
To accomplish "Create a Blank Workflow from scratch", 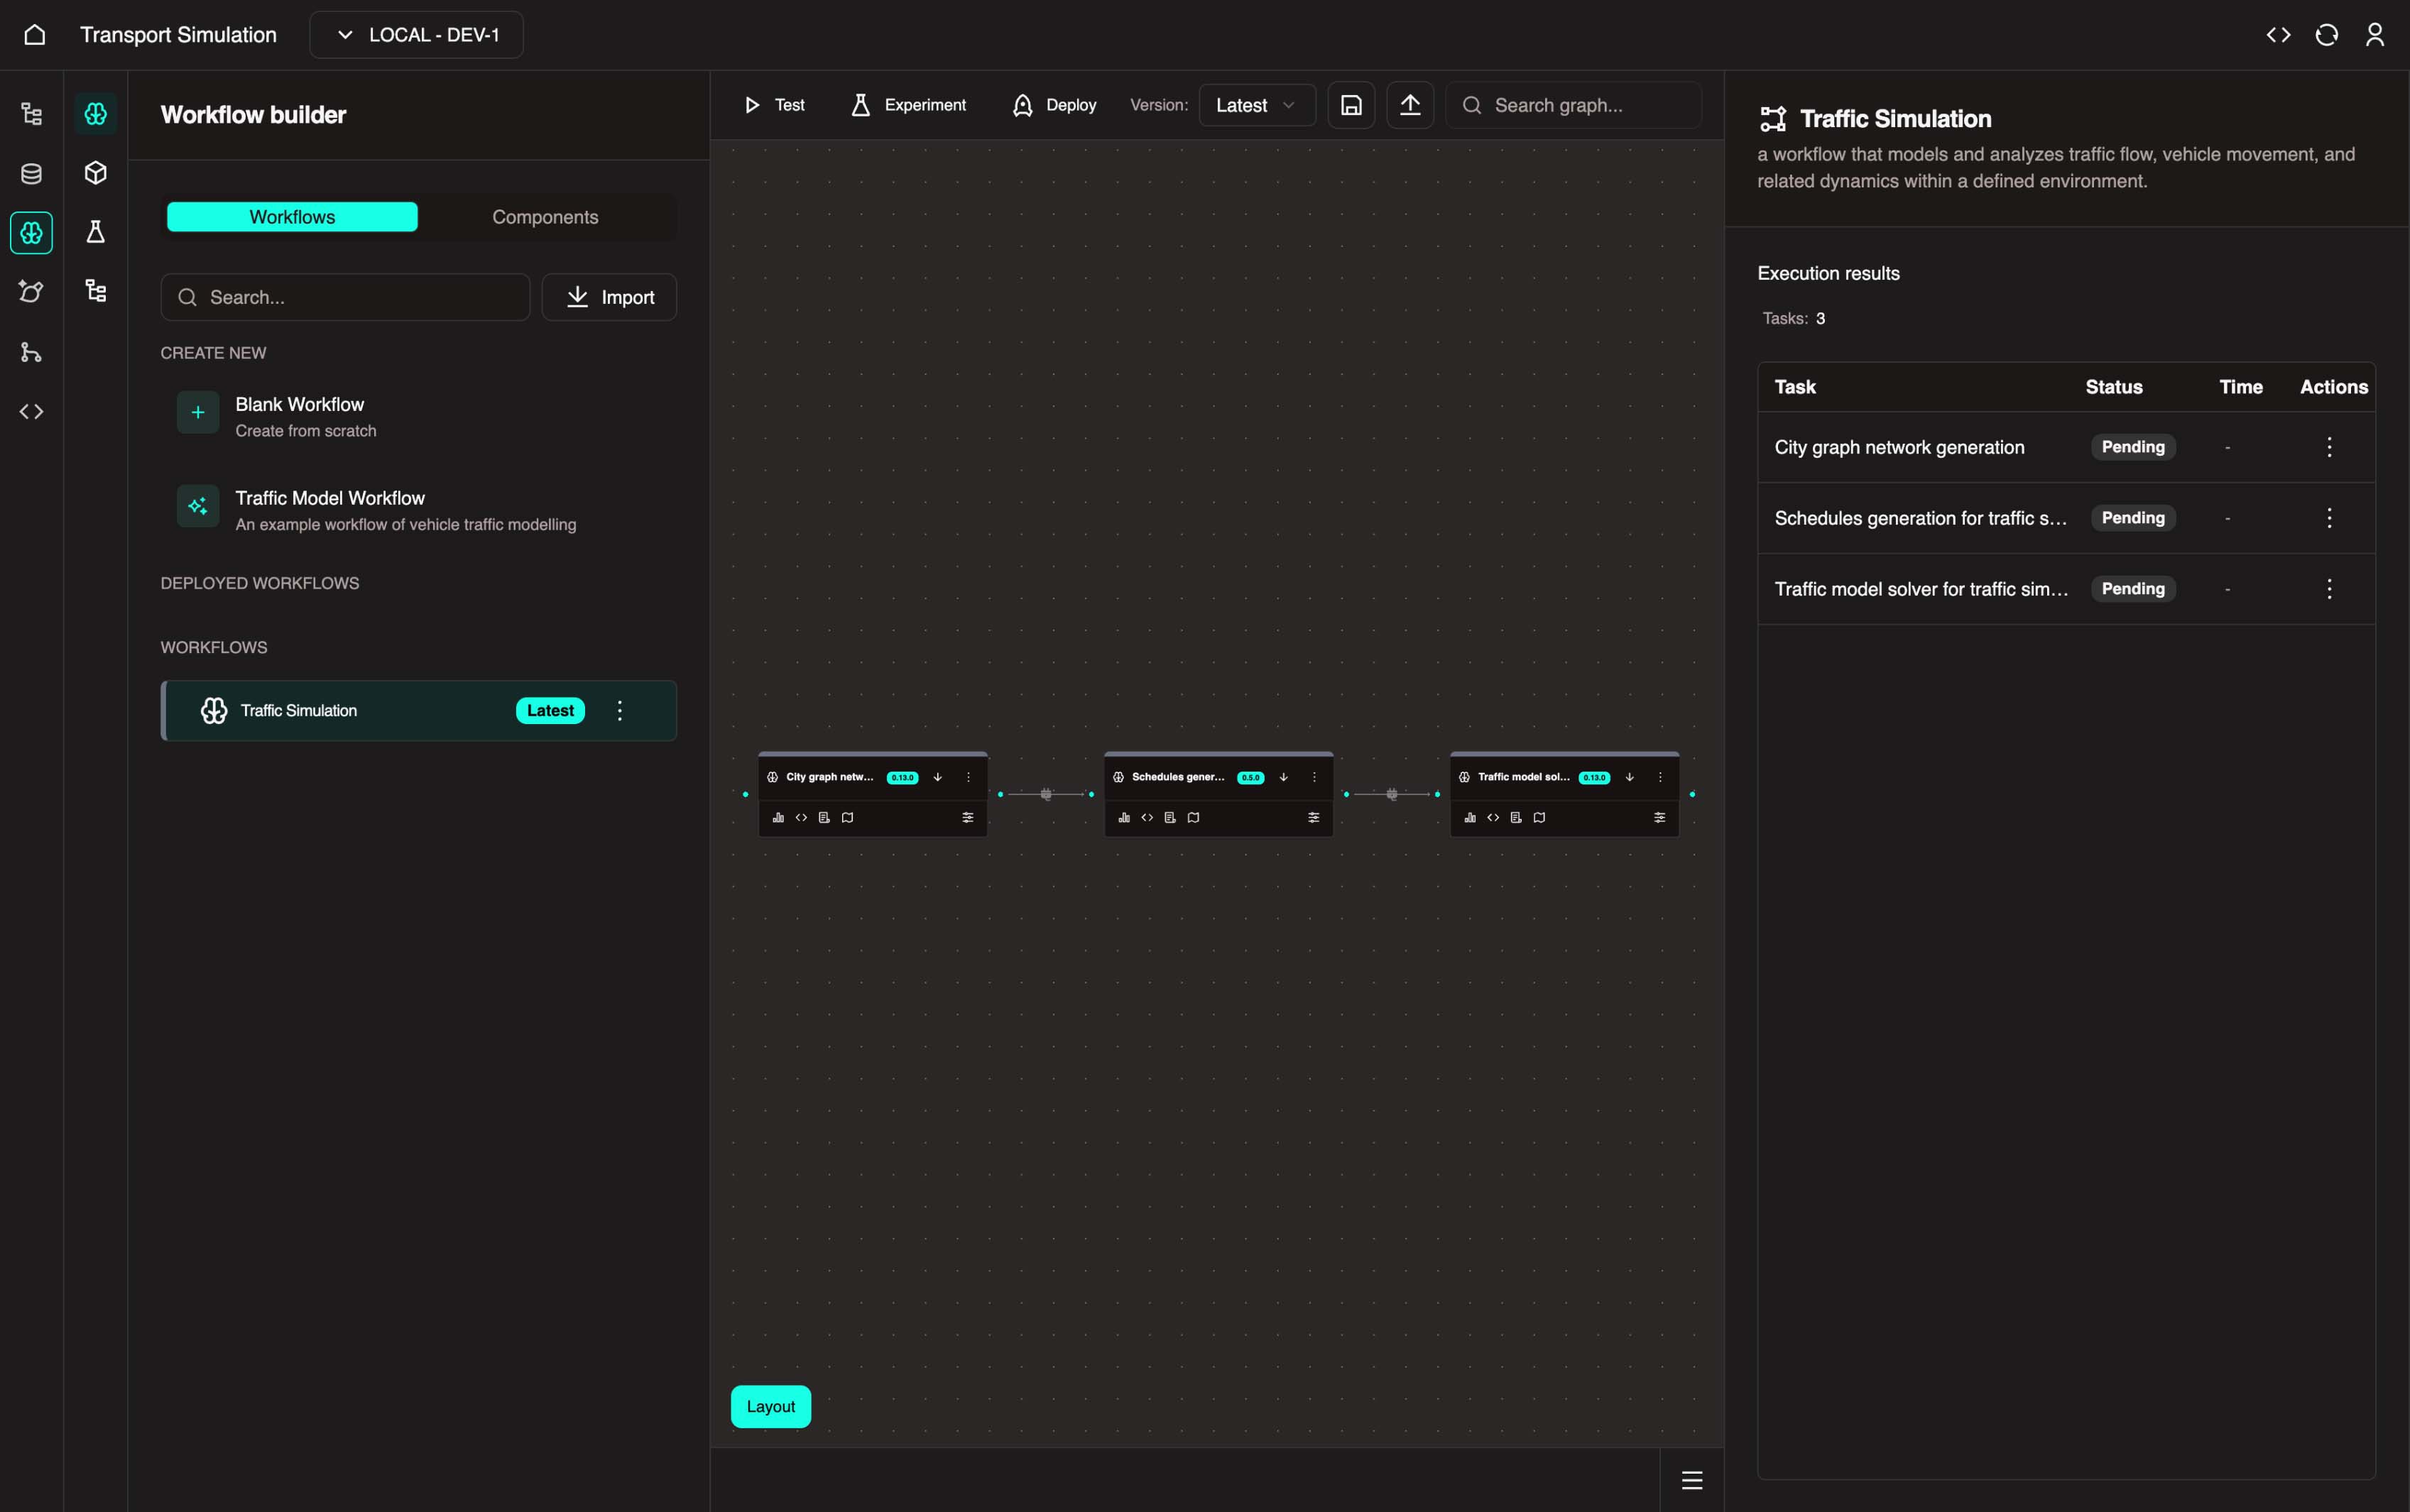I will click(x=418, y=416).
